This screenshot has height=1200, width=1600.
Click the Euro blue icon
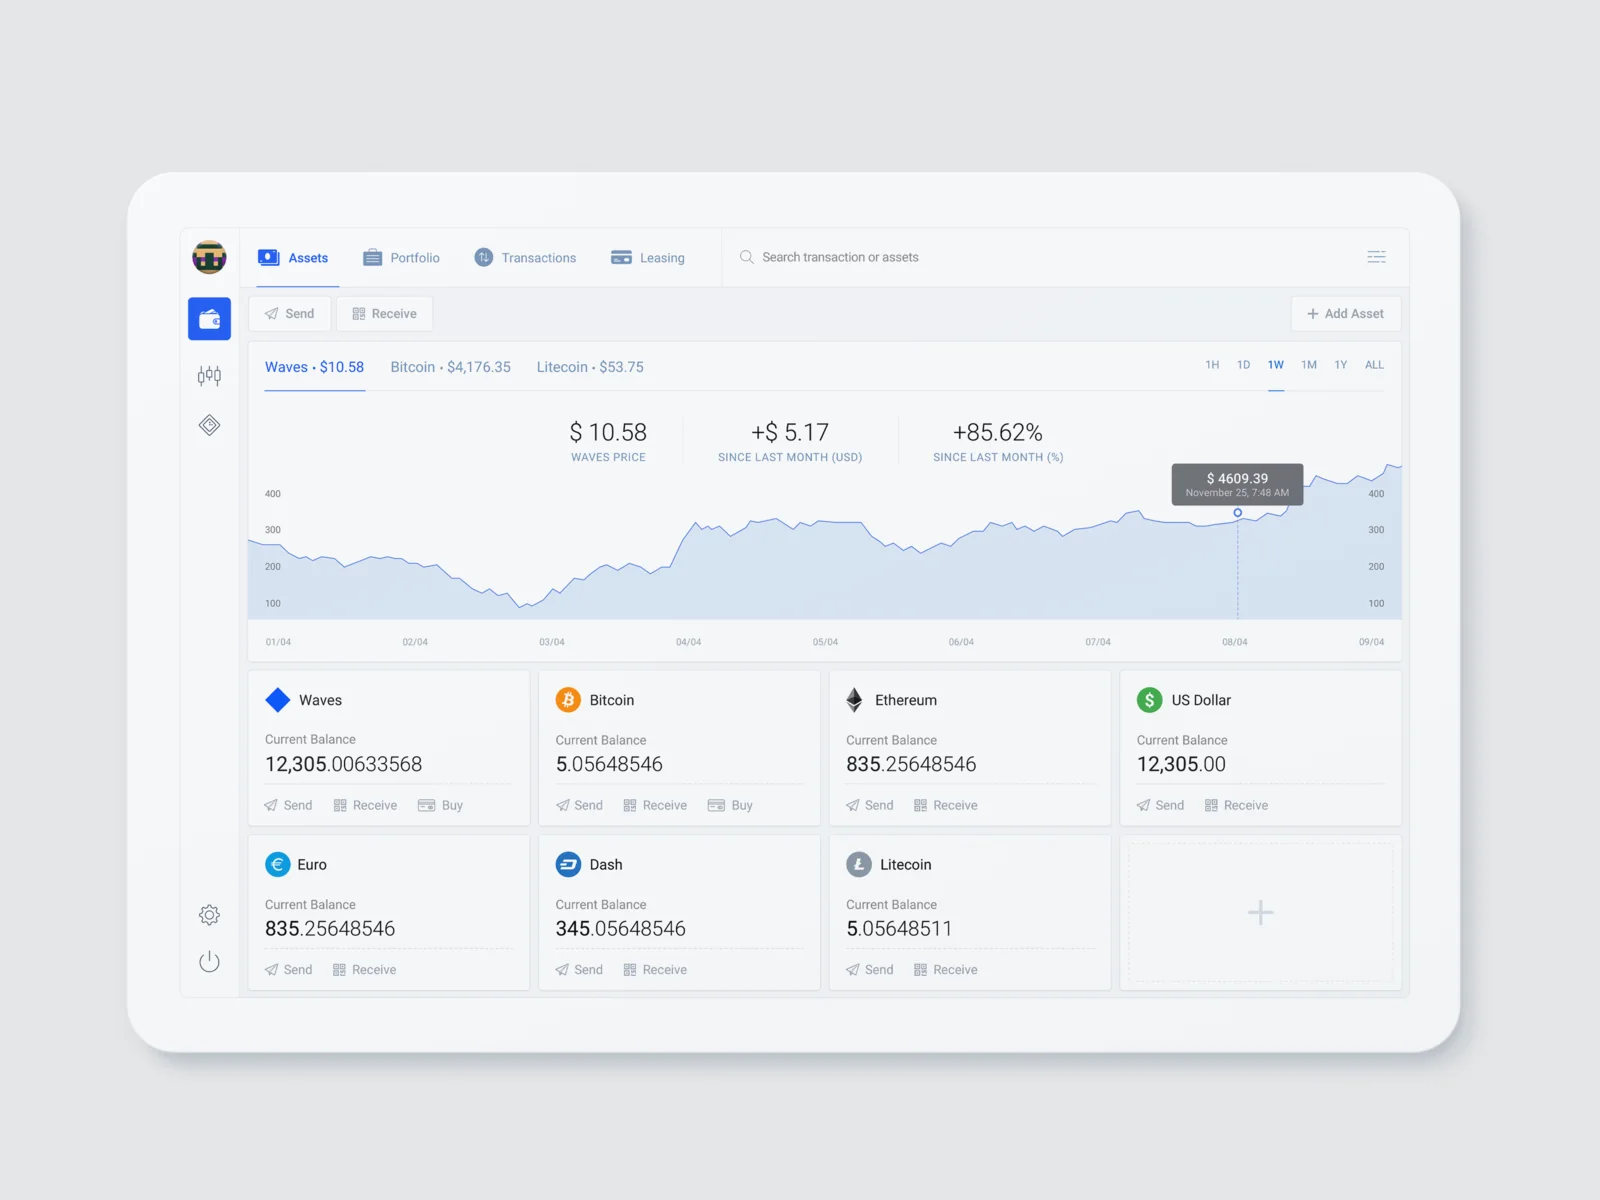(278, 864)
